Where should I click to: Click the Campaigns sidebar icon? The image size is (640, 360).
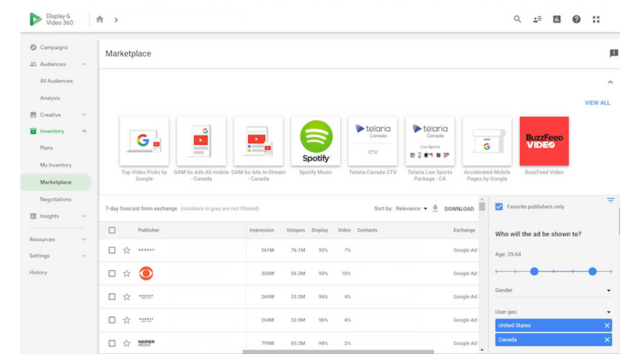pos(33,47)
